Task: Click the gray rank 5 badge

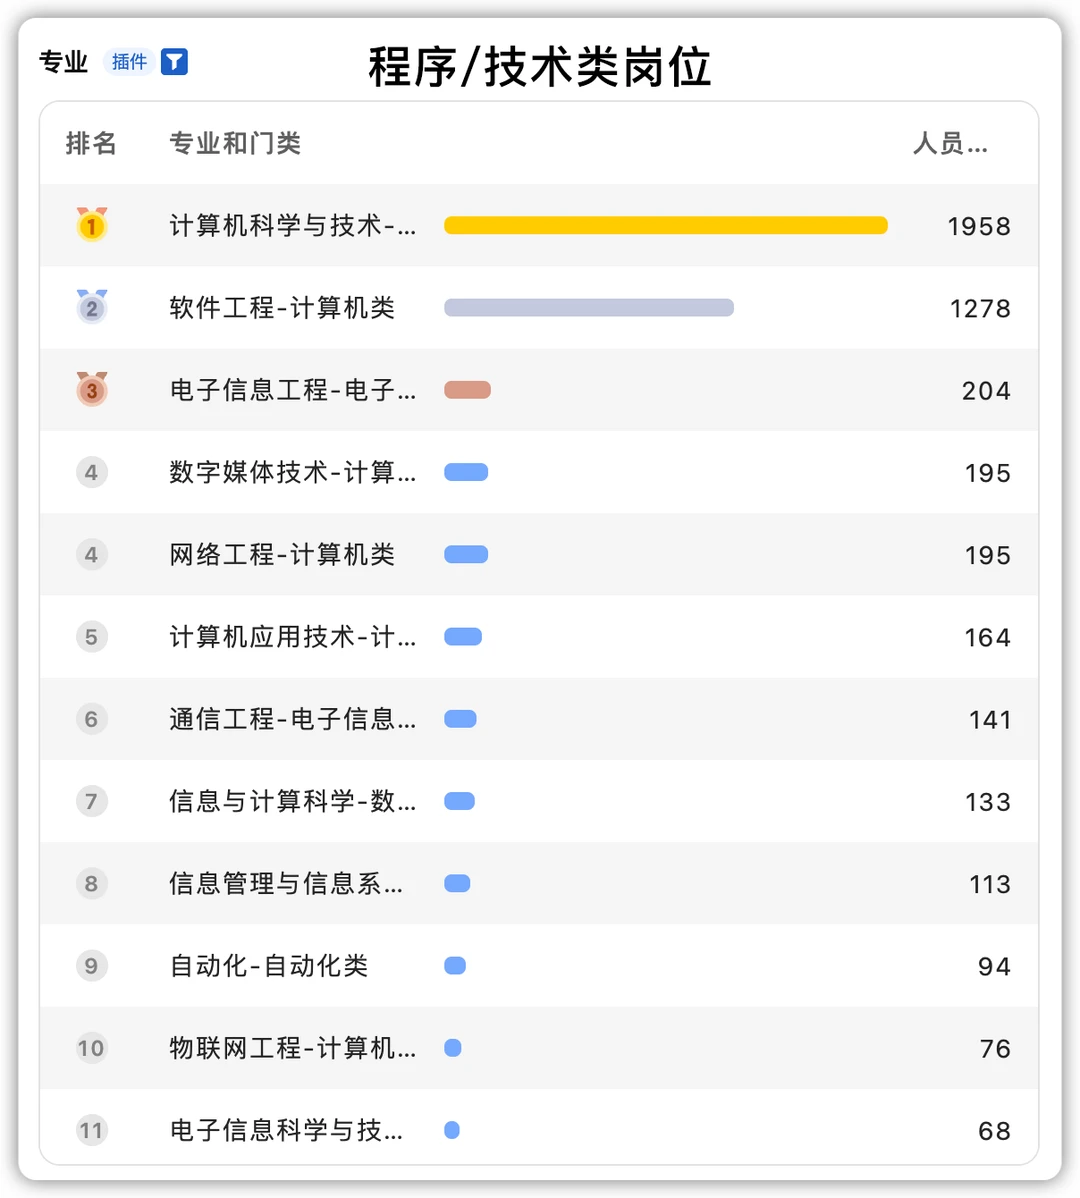Action: click(x=91, y=637)
